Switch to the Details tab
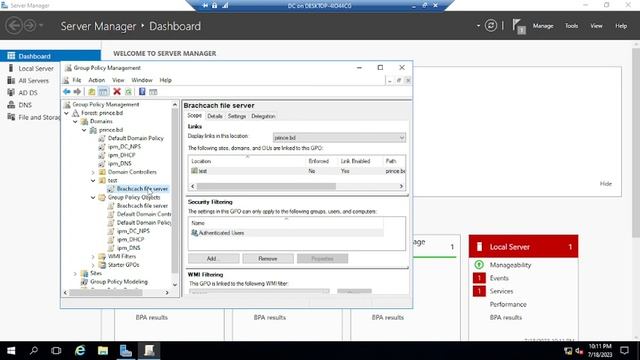The image size is (640, 360). coord(215,116)
